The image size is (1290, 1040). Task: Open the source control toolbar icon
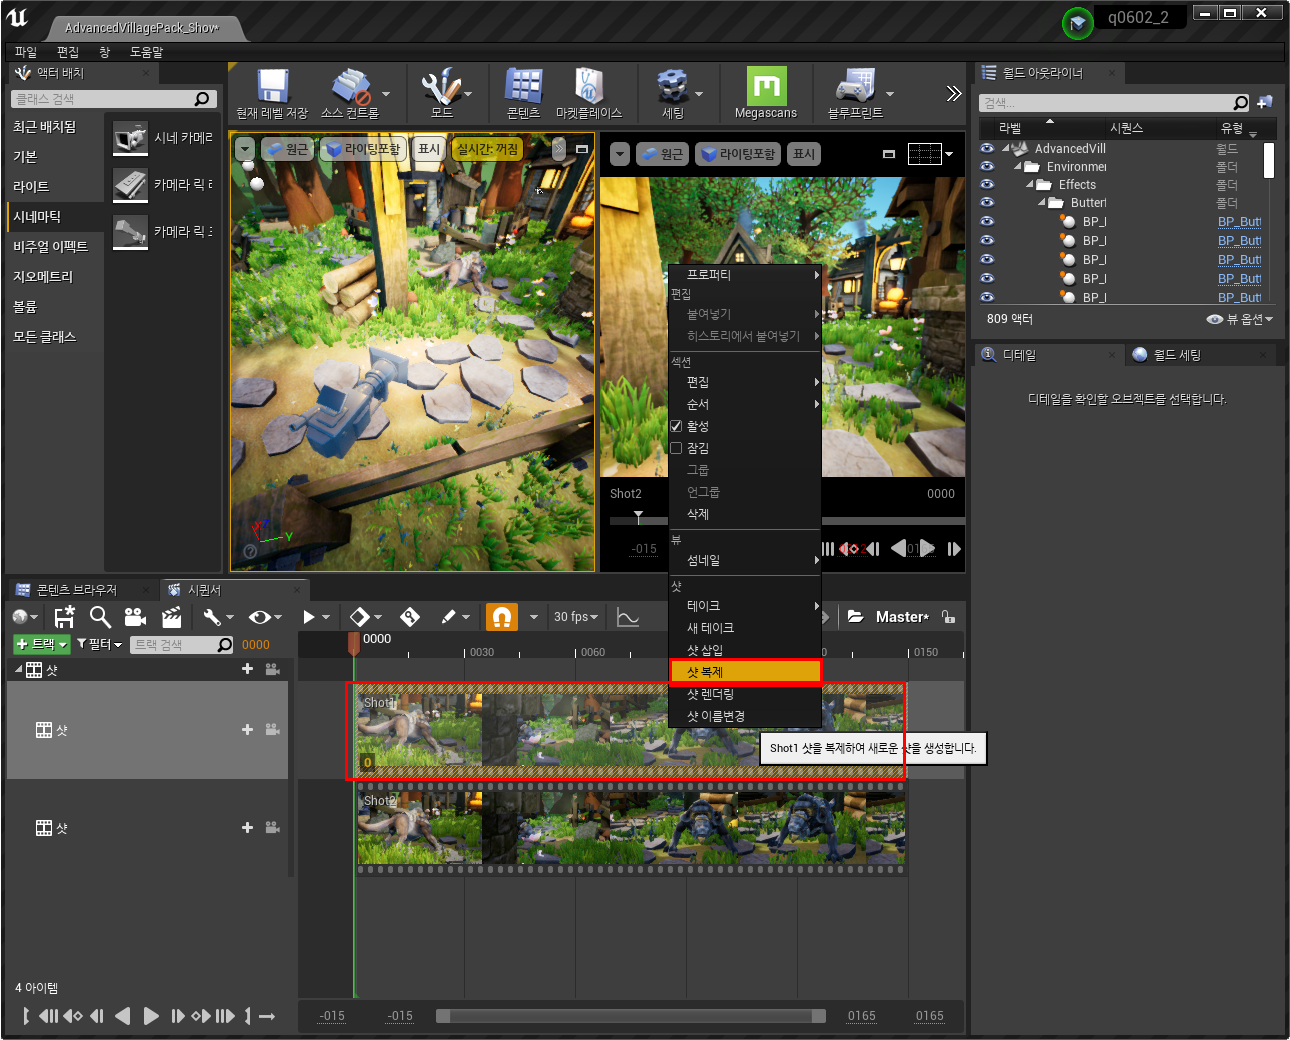point(351,87)
